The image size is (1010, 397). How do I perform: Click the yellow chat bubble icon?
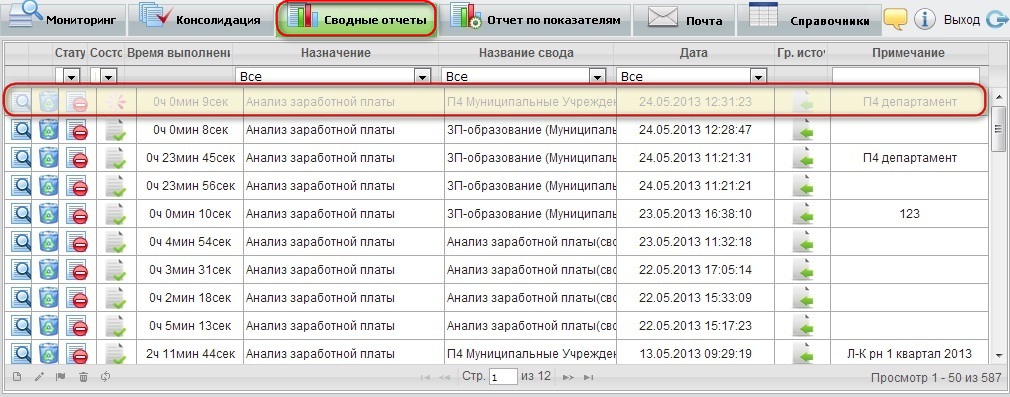click(895, 19)
